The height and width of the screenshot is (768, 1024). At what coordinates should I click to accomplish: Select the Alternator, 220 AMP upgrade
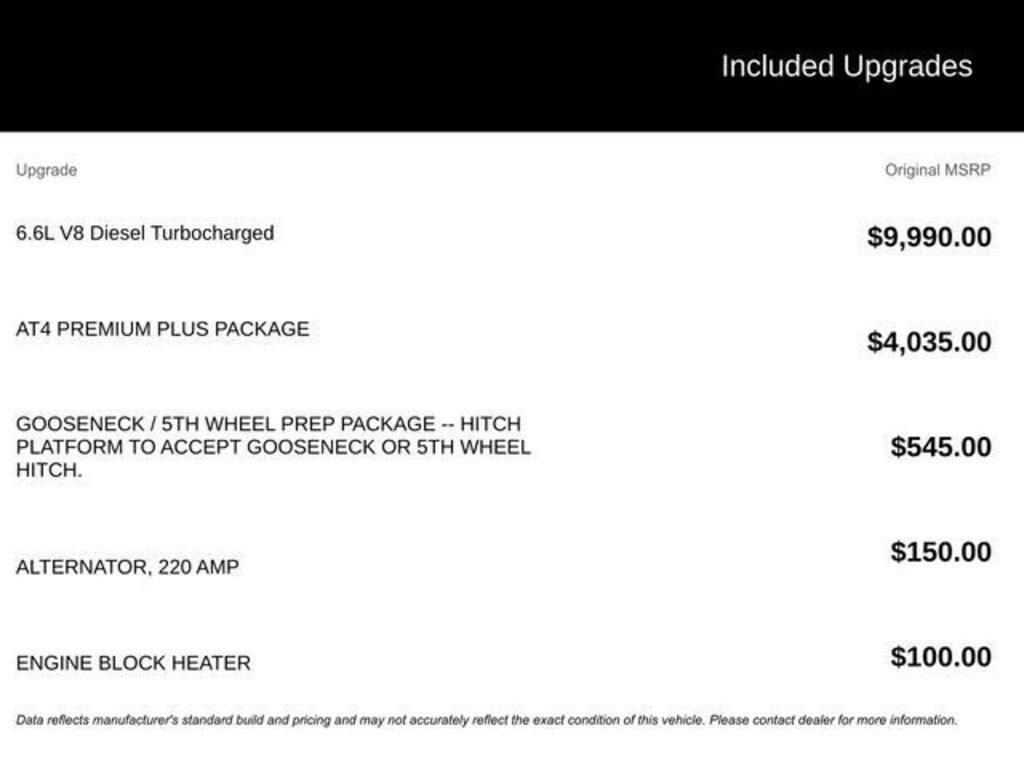[127, 567]
